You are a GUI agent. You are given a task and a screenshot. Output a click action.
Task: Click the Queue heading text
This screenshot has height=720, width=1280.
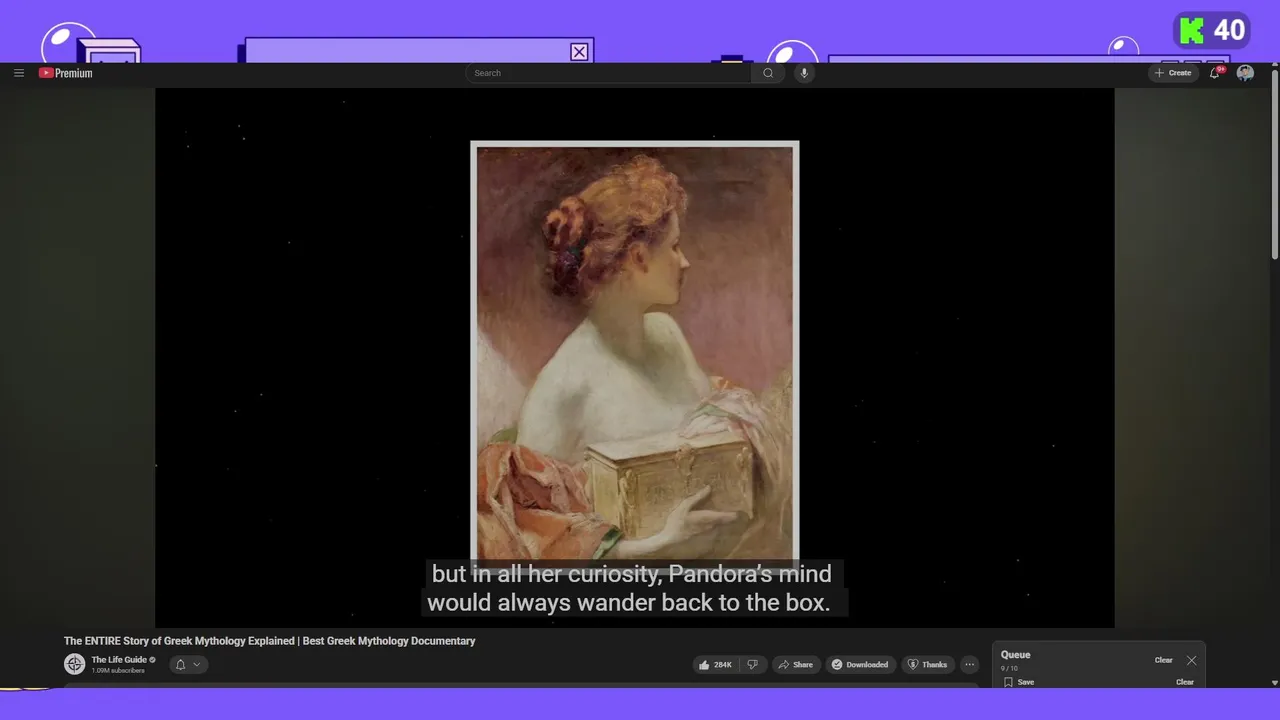click(x=1016, y=655)
